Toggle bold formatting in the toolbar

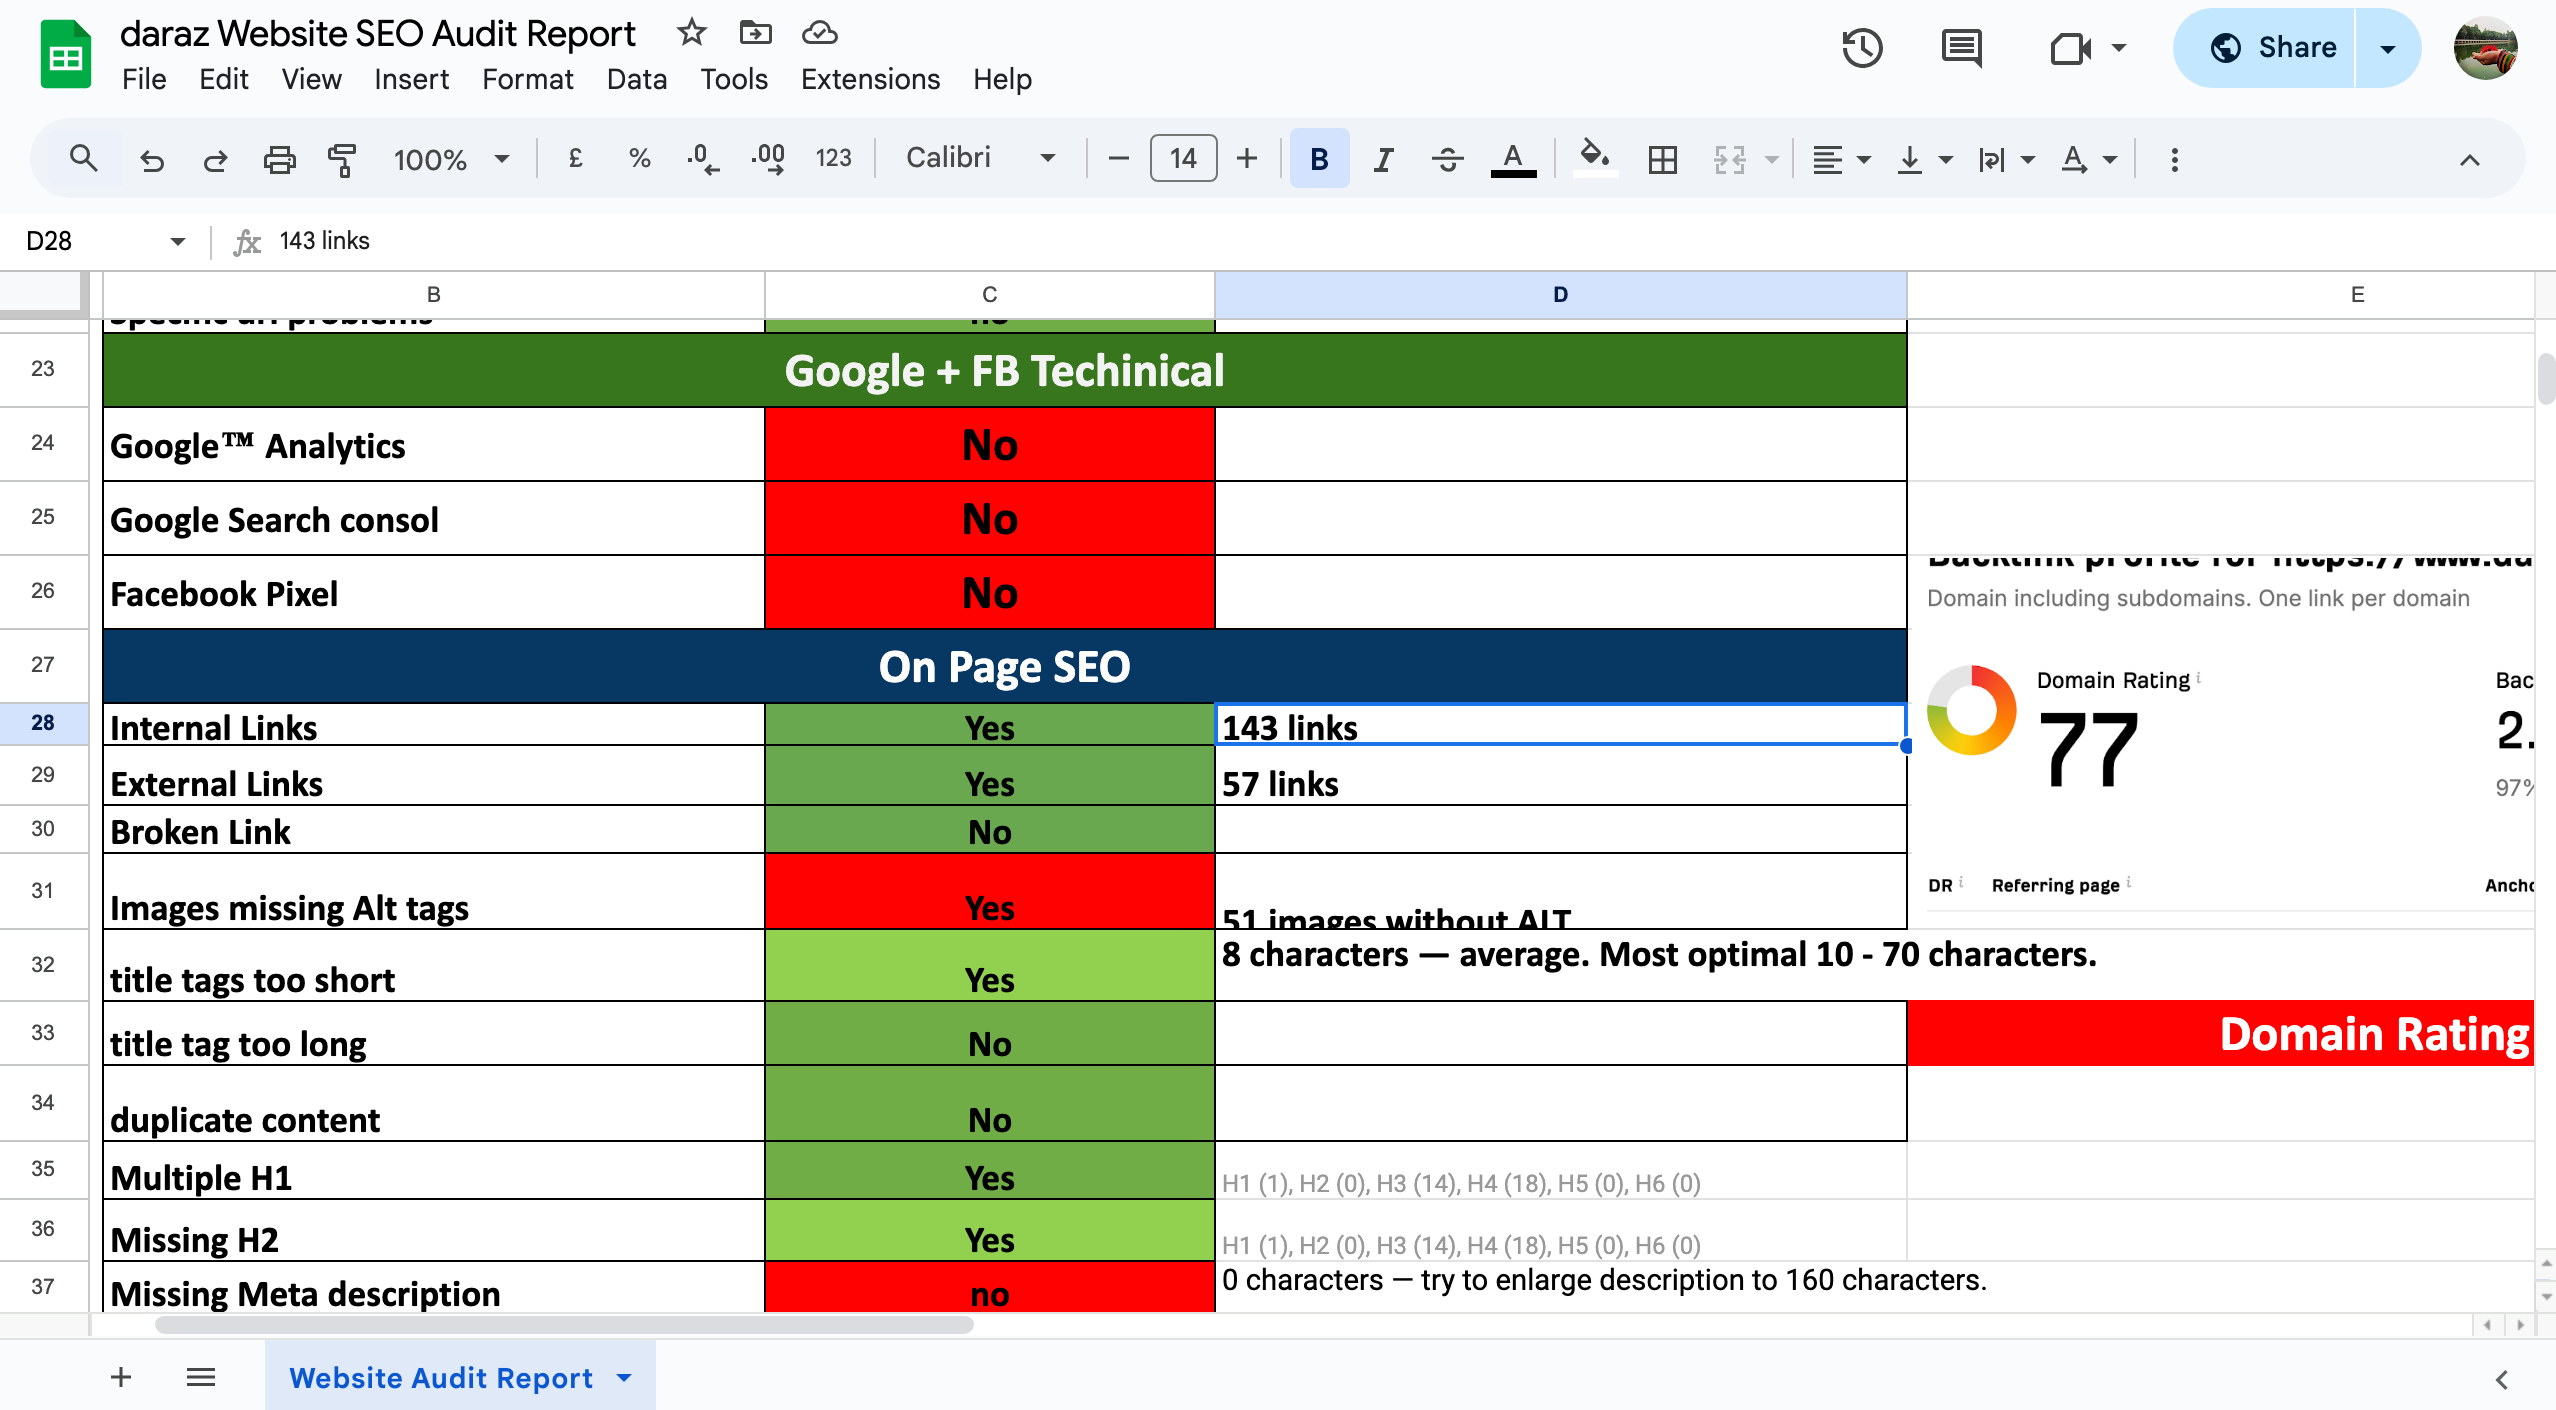pos(1318,158)
